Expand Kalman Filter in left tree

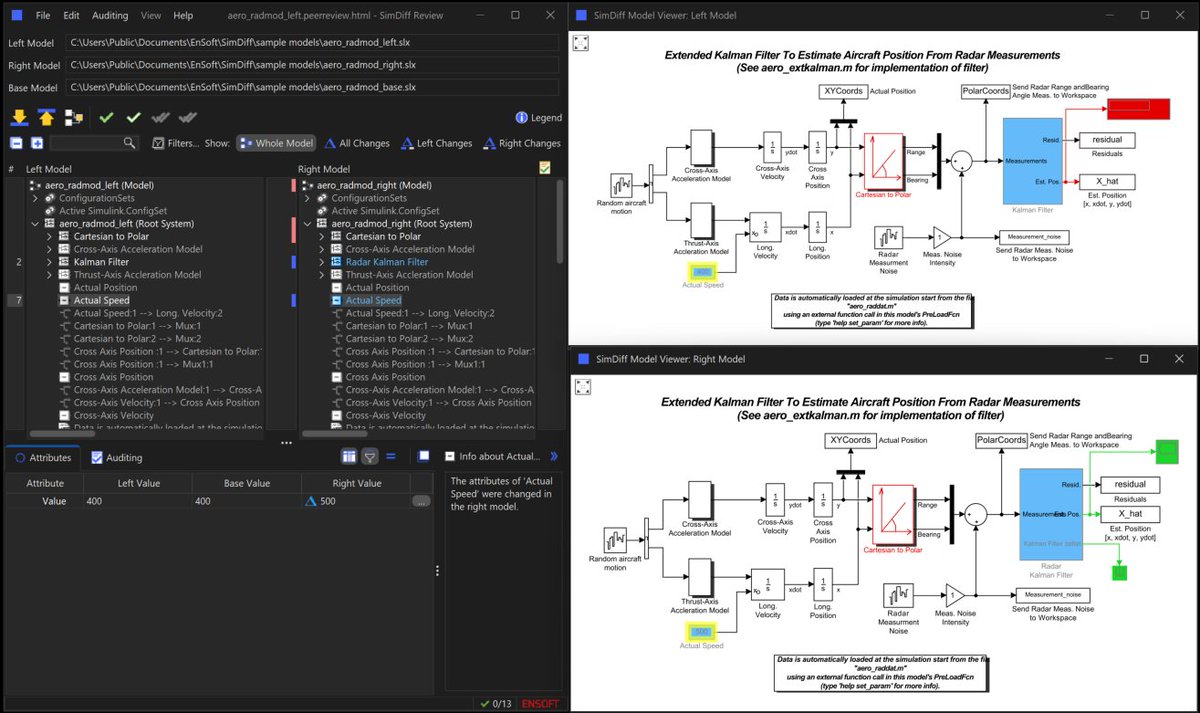(49, 262)
